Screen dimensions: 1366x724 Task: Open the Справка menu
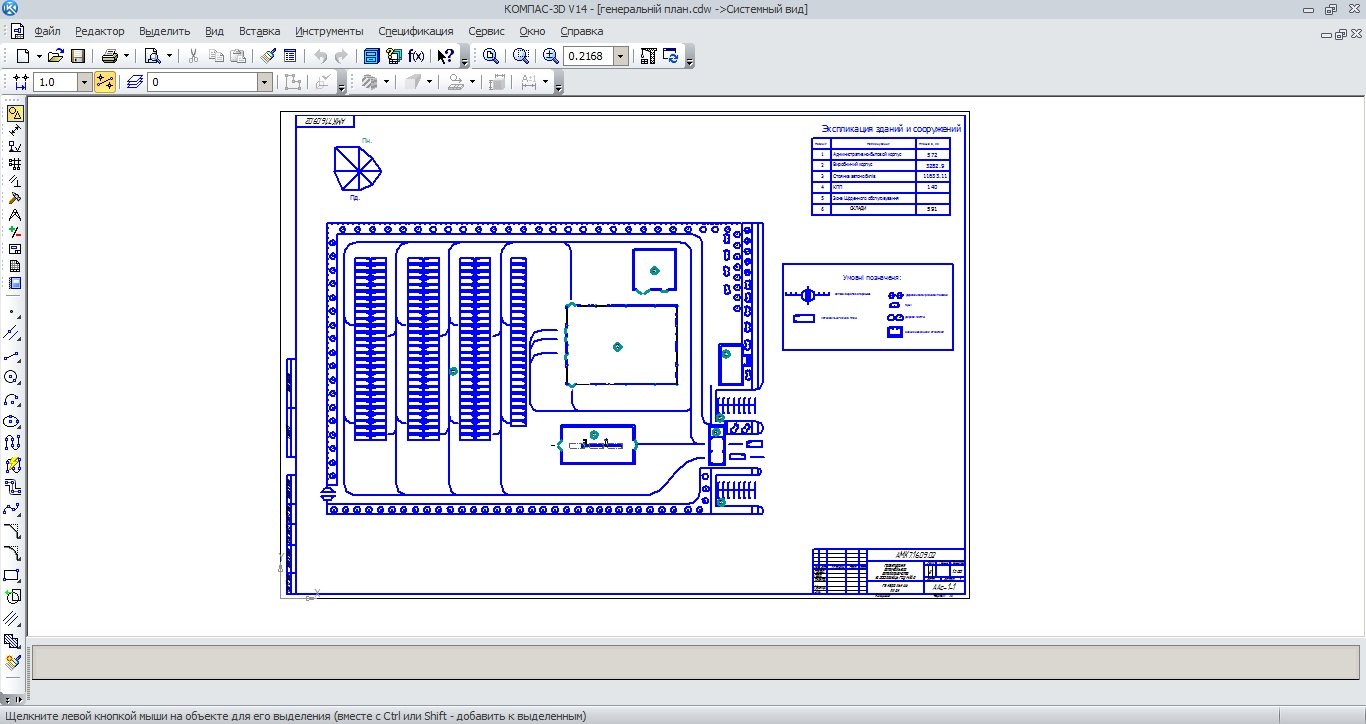[x=581, y=31]
